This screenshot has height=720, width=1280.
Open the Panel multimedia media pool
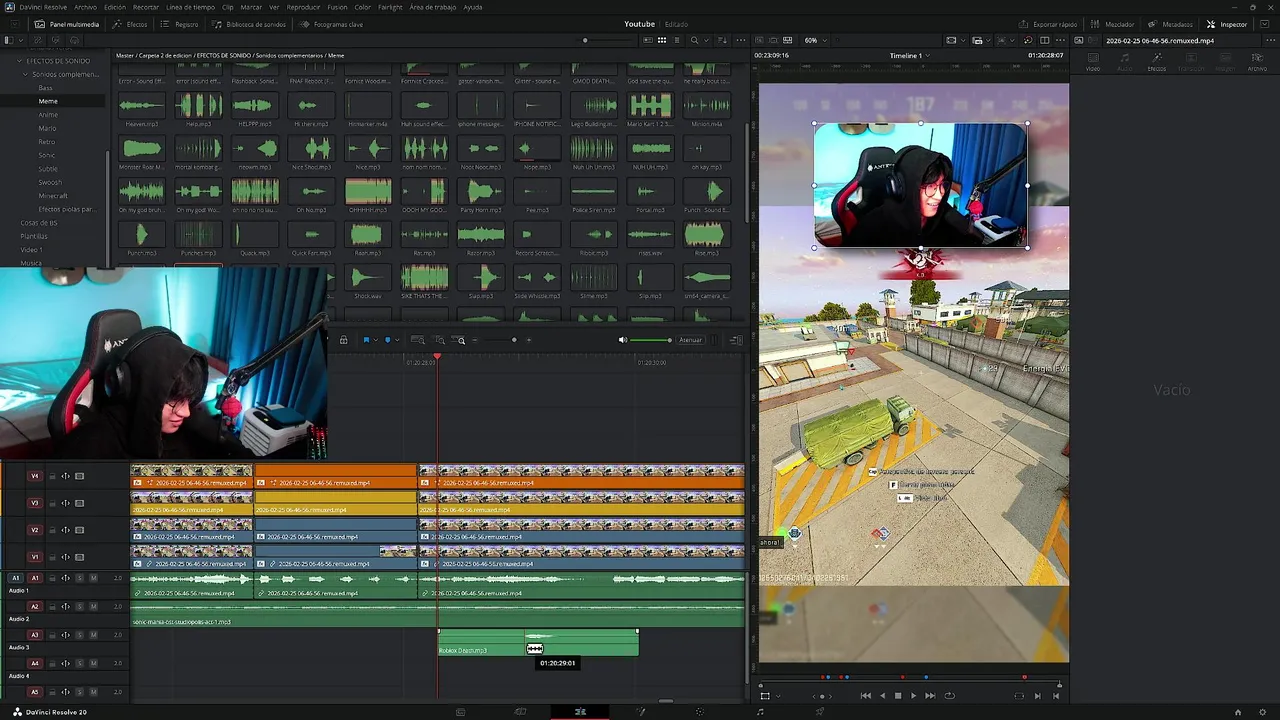pyautogui.click(x=66, y=24)
